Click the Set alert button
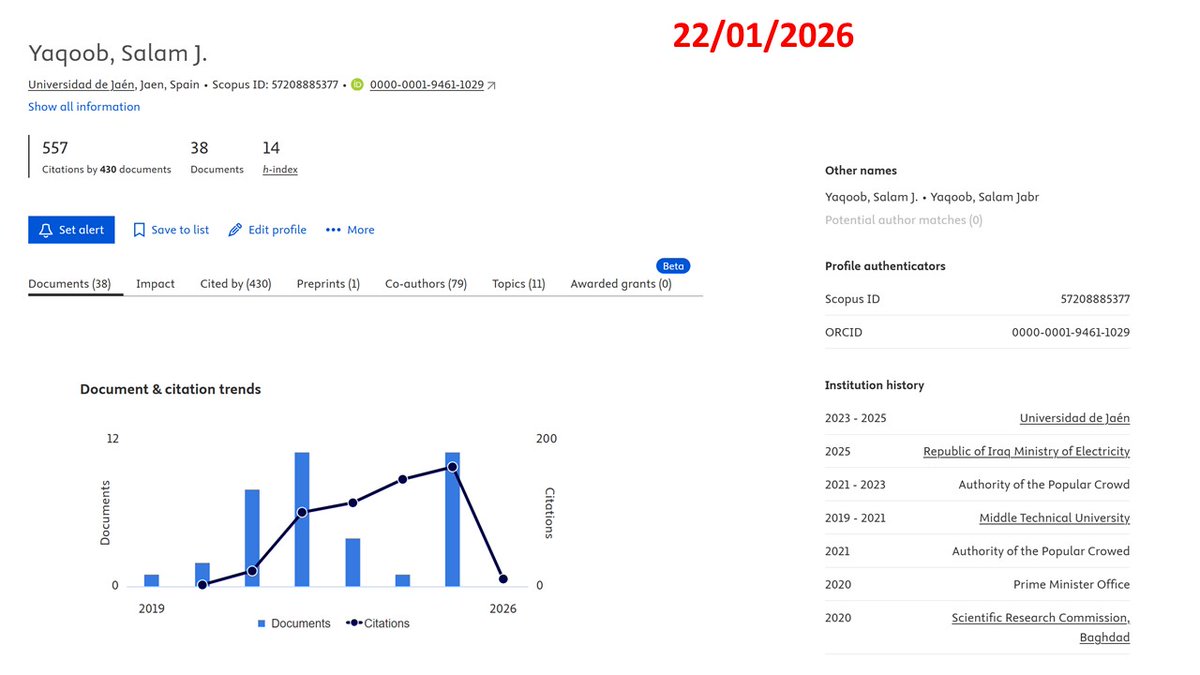Image resolution: width=1200 pixels, height=675 pixels. pos(72,230)
